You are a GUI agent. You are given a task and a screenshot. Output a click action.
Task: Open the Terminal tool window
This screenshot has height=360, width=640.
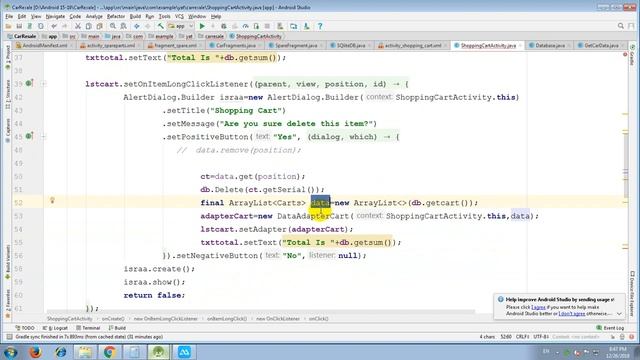[x=88, y=328]
